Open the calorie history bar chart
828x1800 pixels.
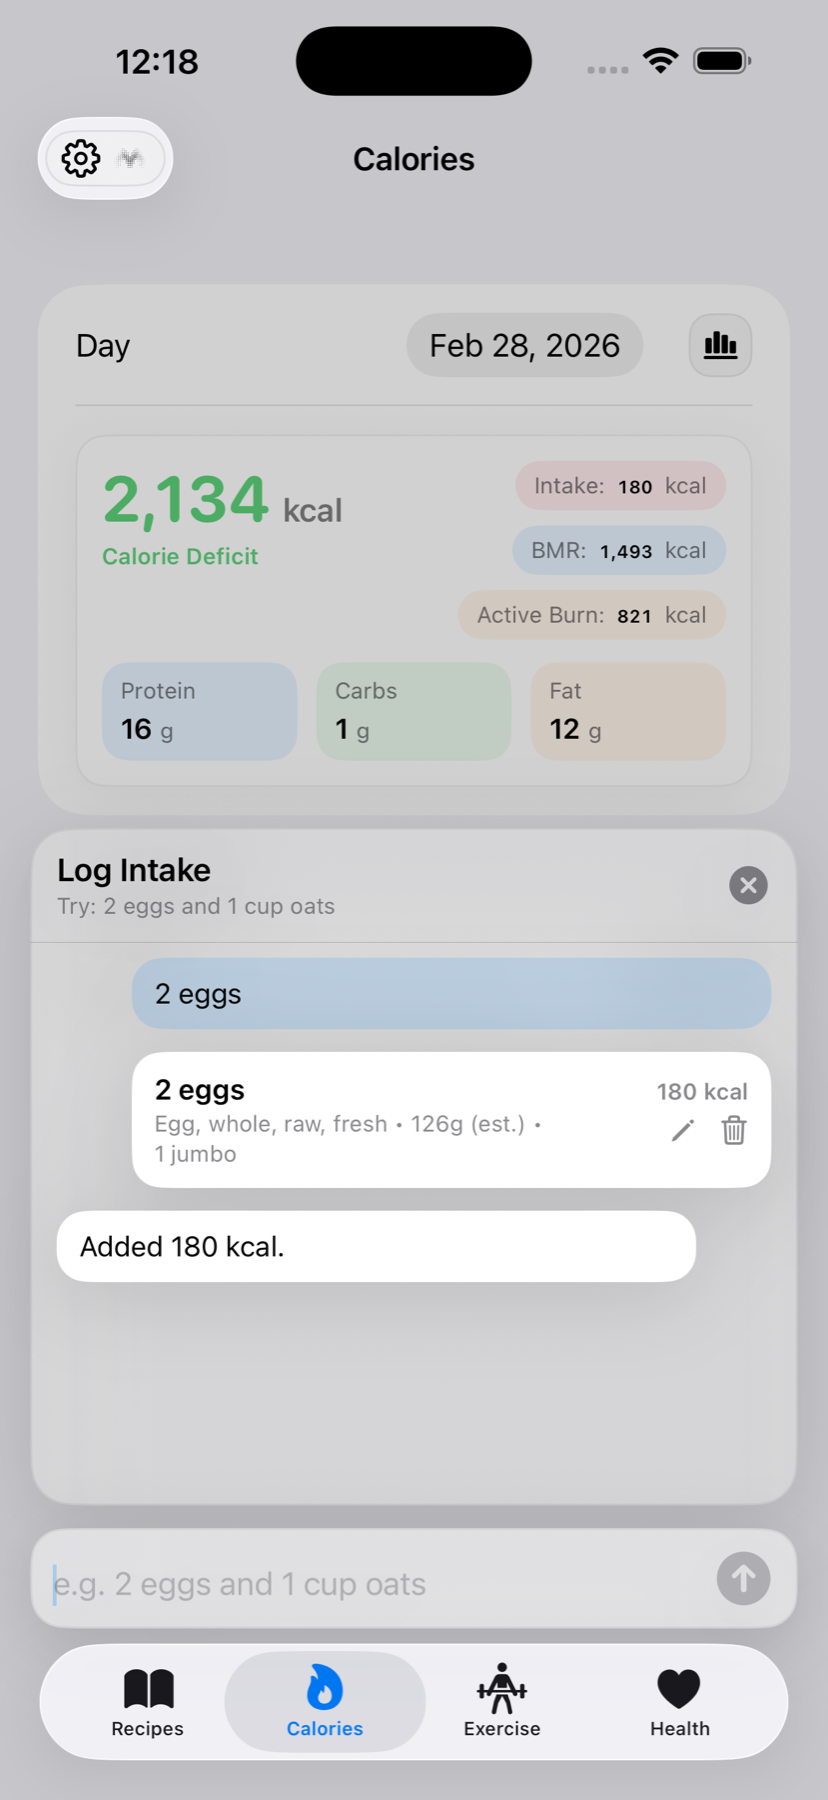click(720, 345)
